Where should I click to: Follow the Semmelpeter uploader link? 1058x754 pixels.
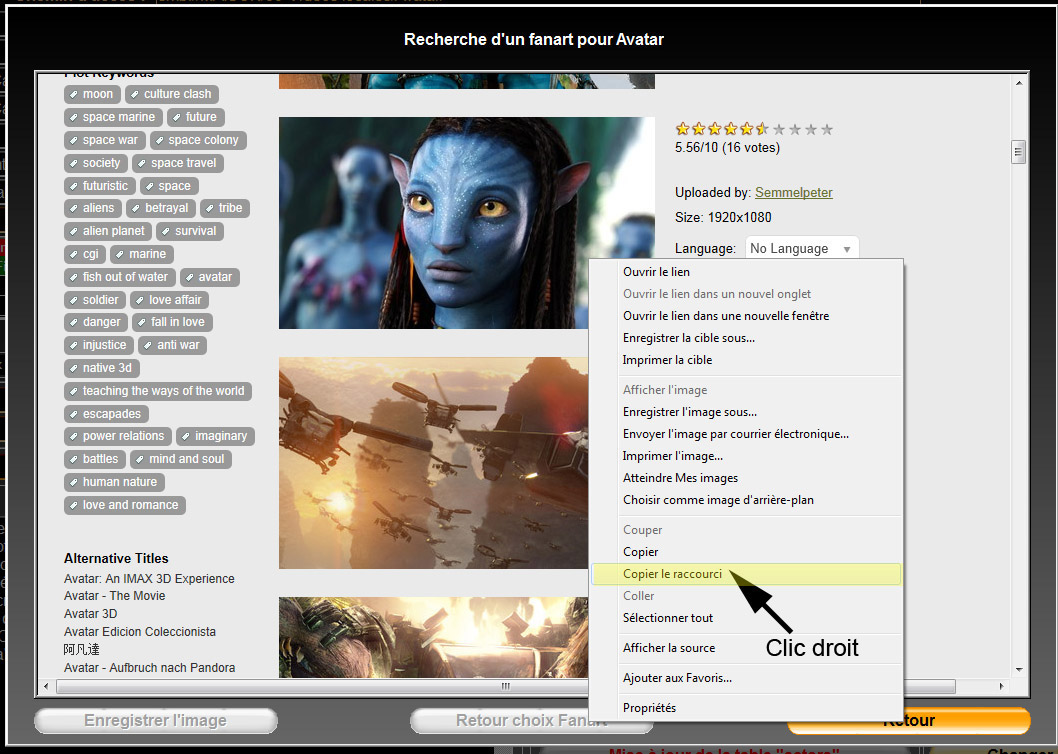[x=794, y=192]
